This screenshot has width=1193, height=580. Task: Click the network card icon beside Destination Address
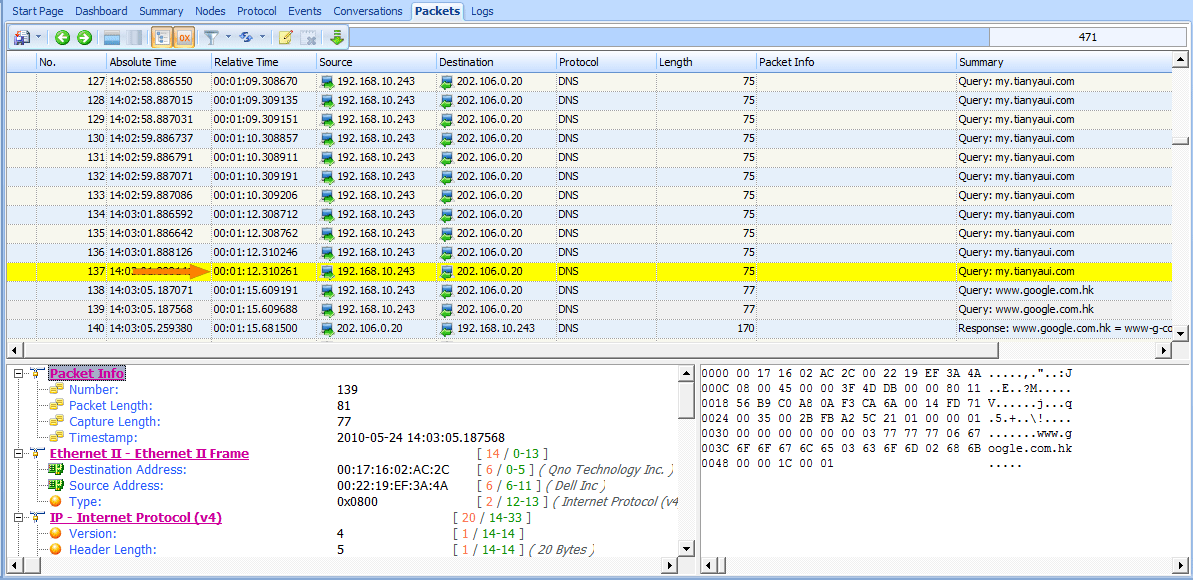tap(56, 470)
